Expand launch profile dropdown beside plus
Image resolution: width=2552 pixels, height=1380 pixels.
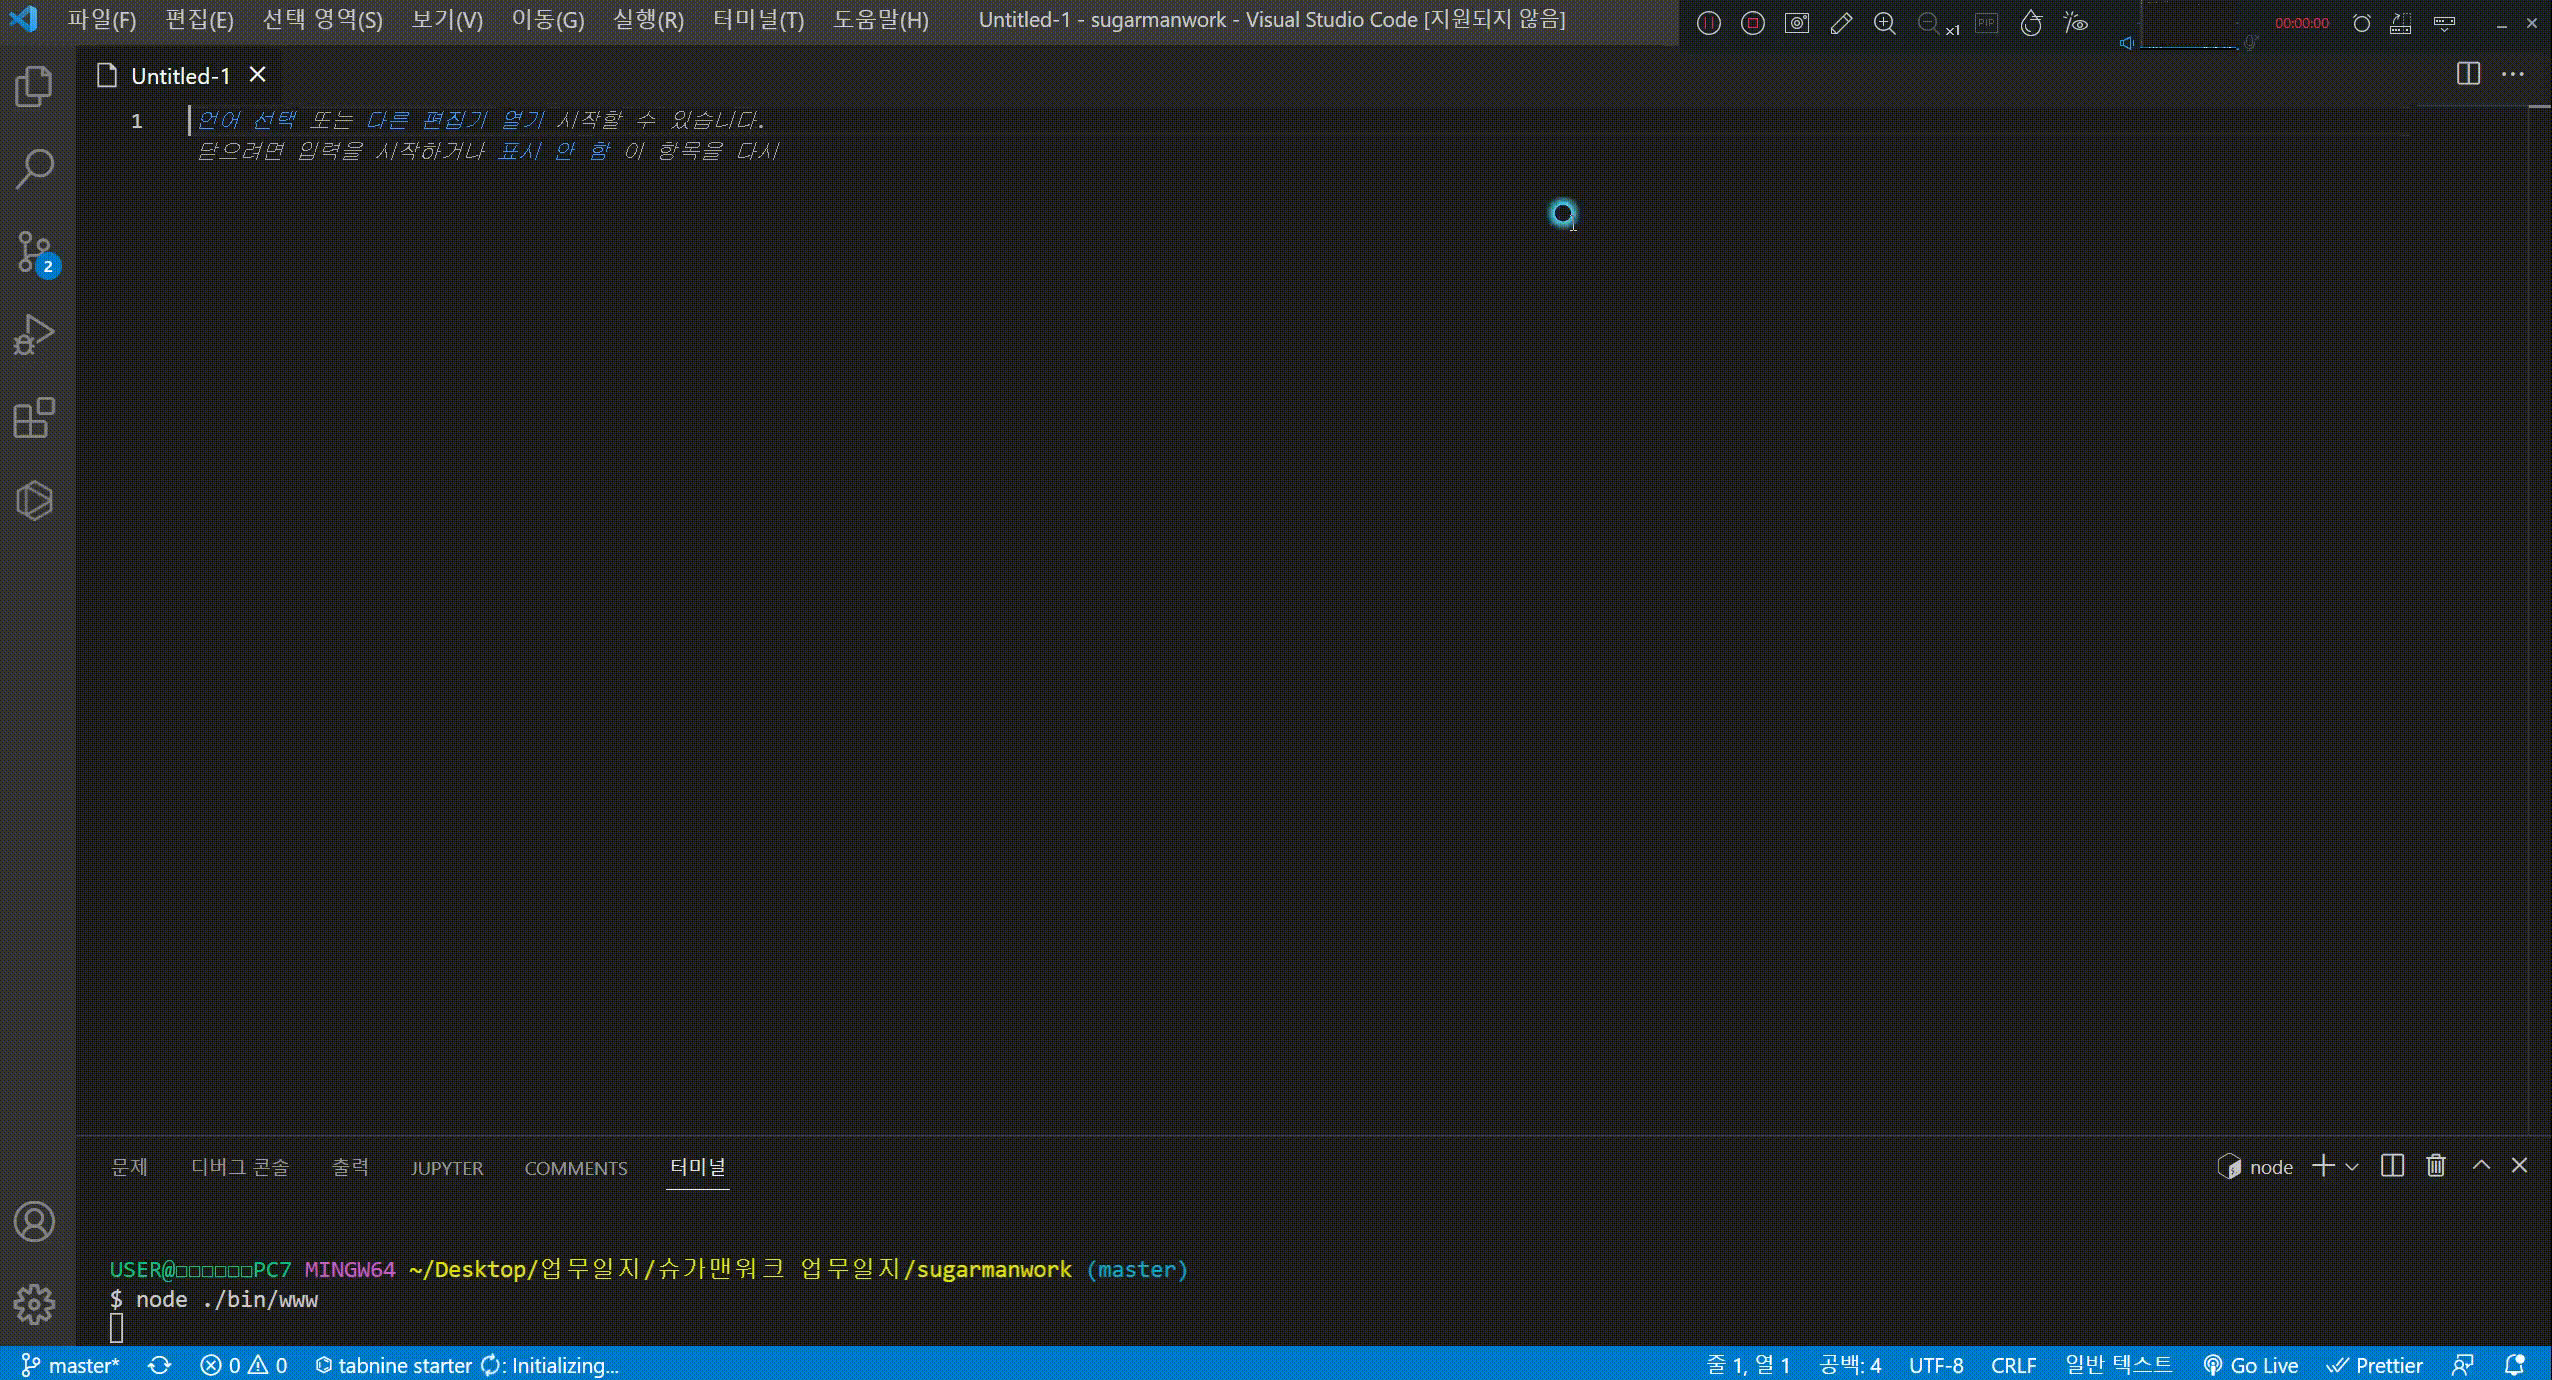(x=2352, y=1167)
